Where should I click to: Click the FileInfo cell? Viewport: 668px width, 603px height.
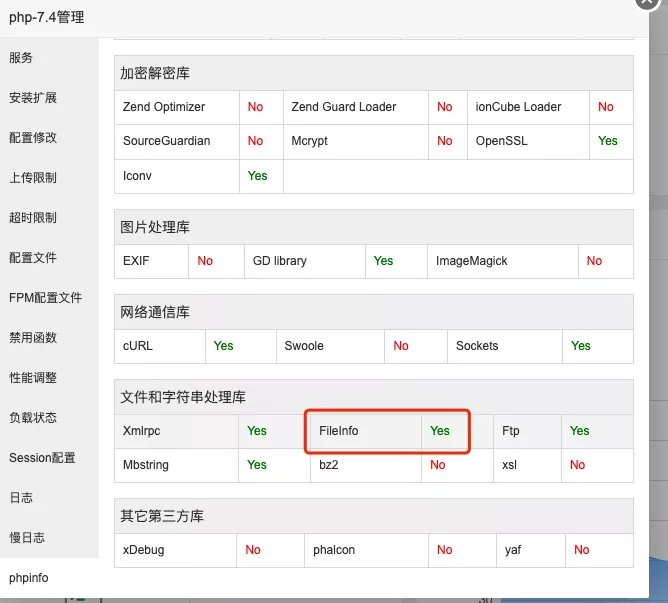click(366, 431)
